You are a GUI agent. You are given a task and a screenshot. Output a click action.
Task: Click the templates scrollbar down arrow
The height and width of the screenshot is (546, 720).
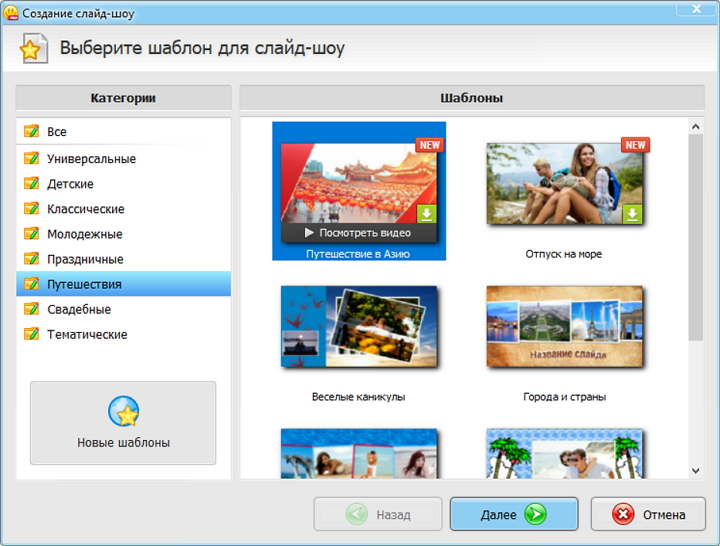point(696,471)
